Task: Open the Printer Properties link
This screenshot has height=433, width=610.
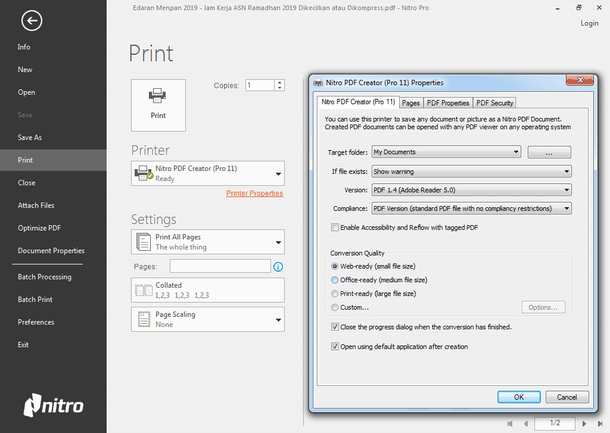Action: point(254,193)
